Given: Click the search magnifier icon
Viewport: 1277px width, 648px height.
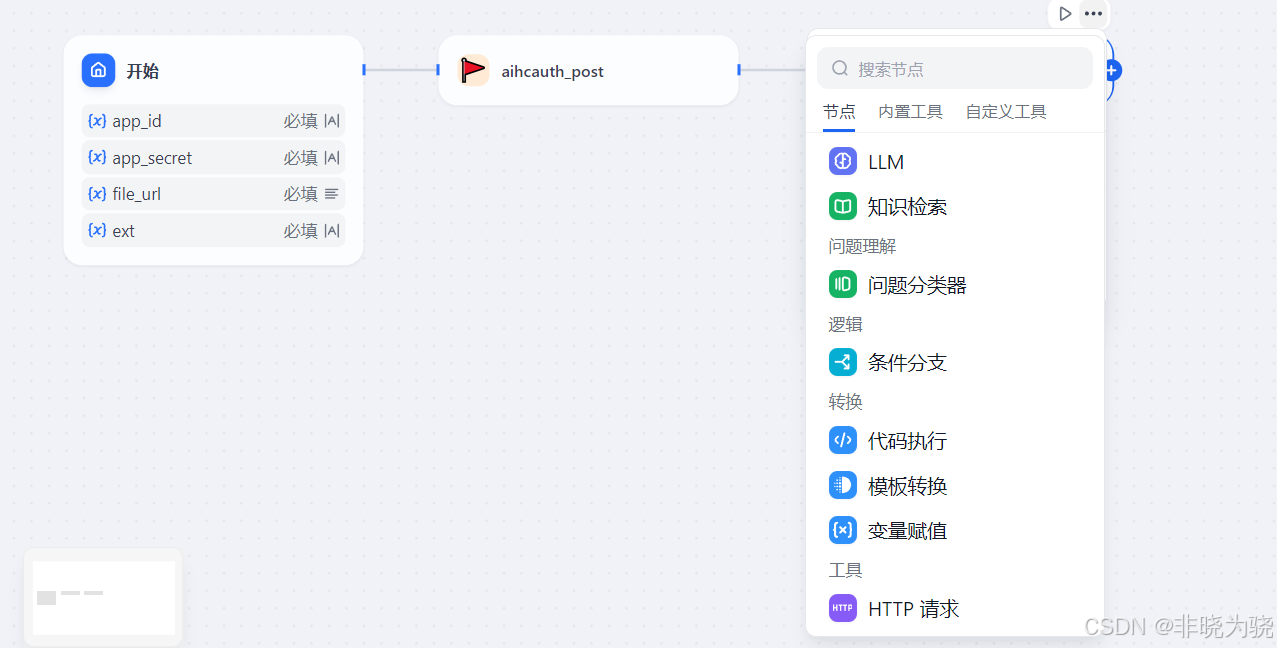Looking at the screenshot, I should pyautogui.click(x=840, y=68).
